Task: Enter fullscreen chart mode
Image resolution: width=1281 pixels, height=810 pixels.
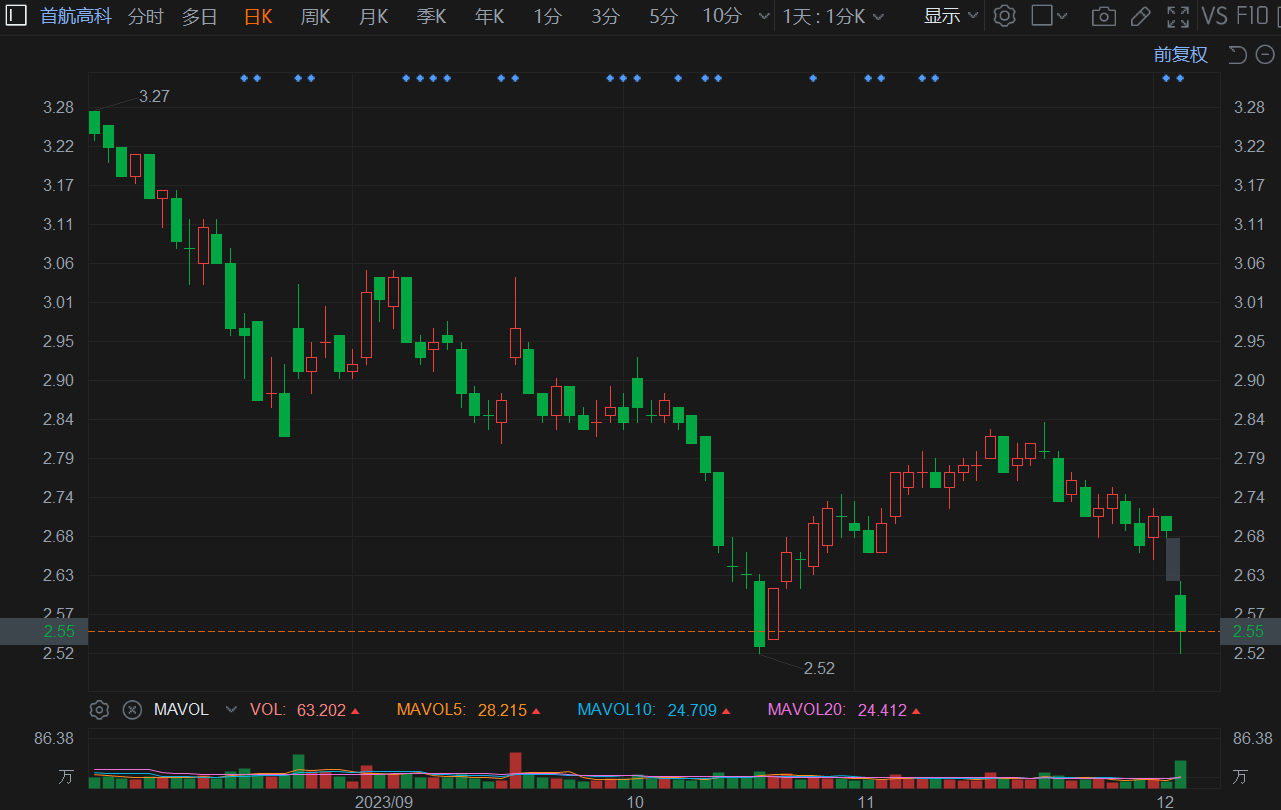Action: 1178,16
